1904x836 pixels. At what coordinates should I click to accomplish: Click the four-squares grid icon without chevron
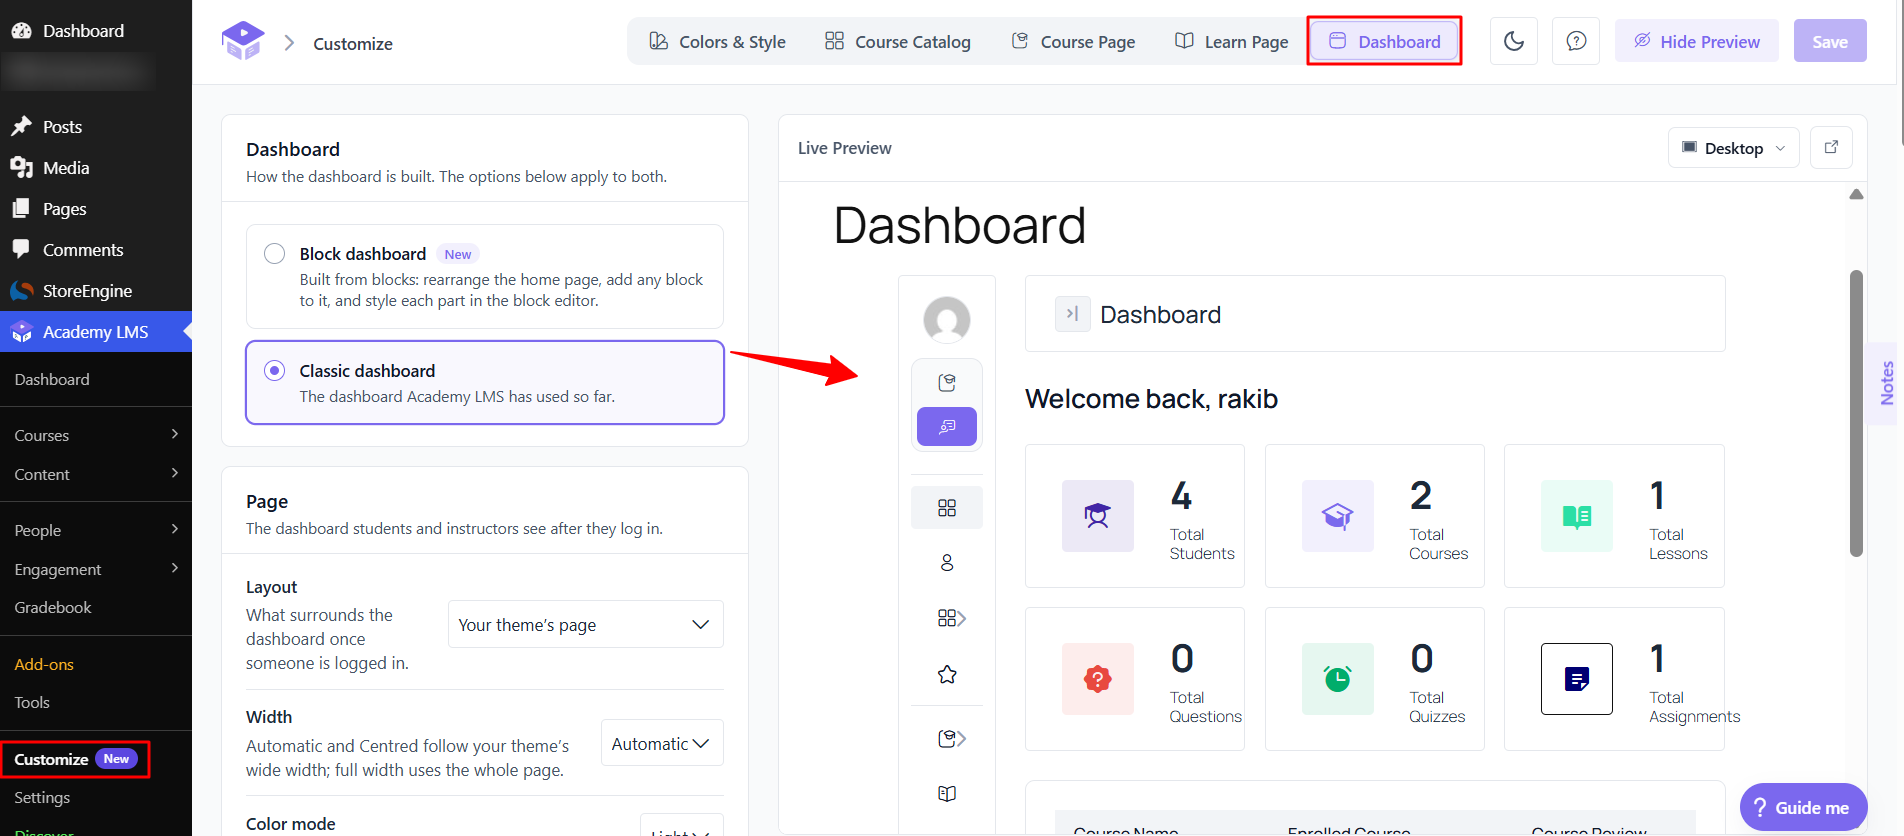[x=947, y=508]
